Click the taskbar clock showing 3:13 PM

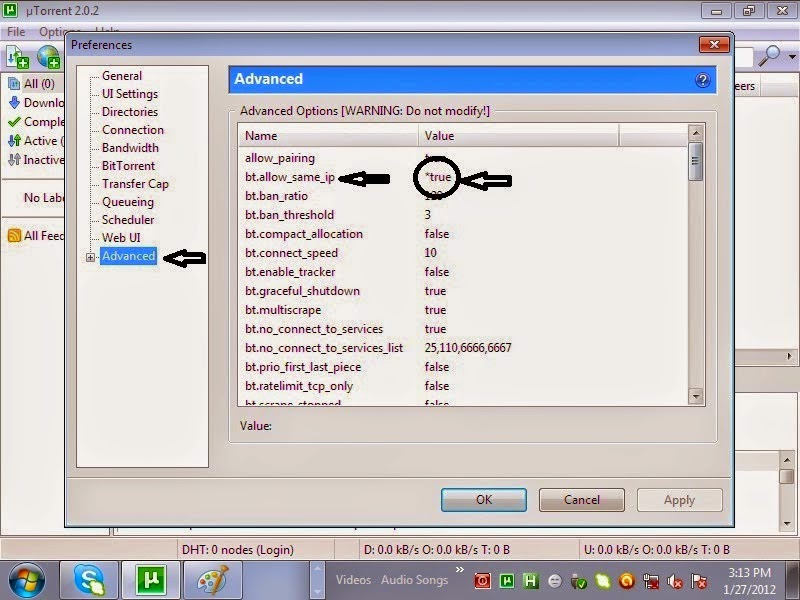749,581
